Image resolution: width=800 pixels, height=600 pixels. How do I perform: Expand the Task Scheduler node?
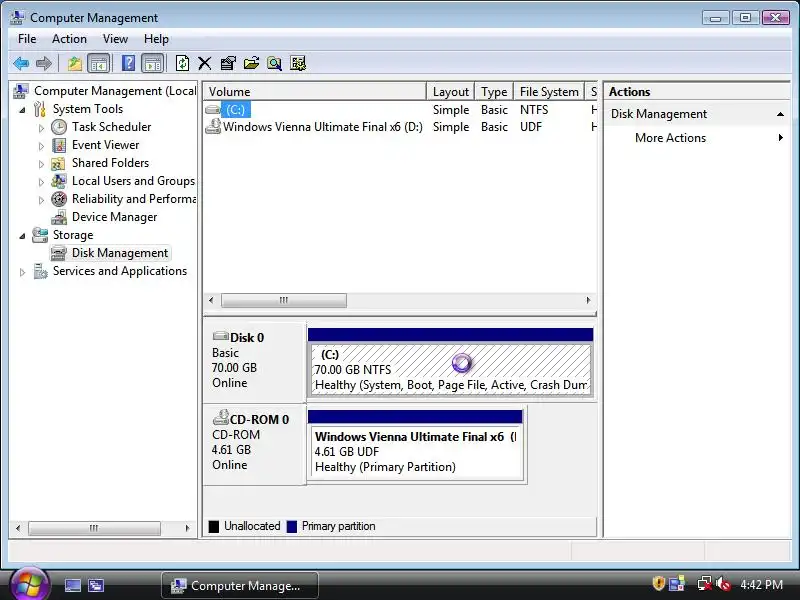click(x=41, y=128)
